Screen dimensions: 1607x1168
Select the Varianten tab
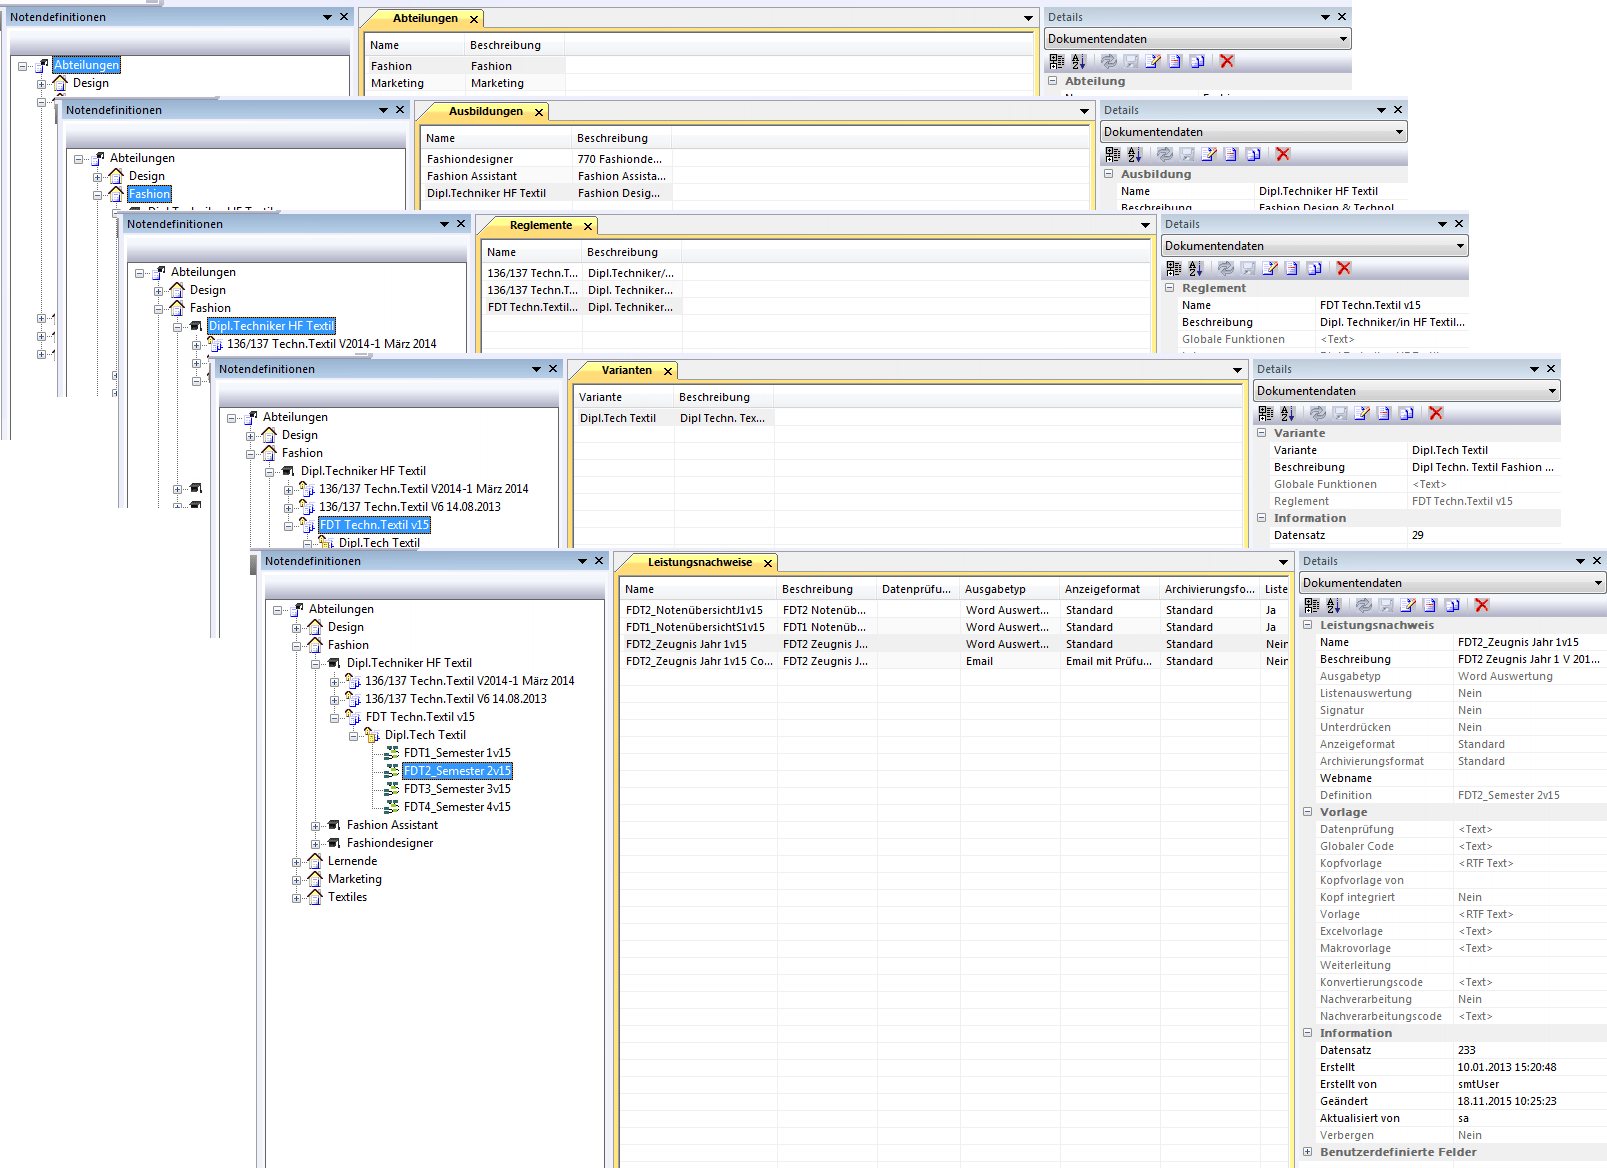[626, 370]
